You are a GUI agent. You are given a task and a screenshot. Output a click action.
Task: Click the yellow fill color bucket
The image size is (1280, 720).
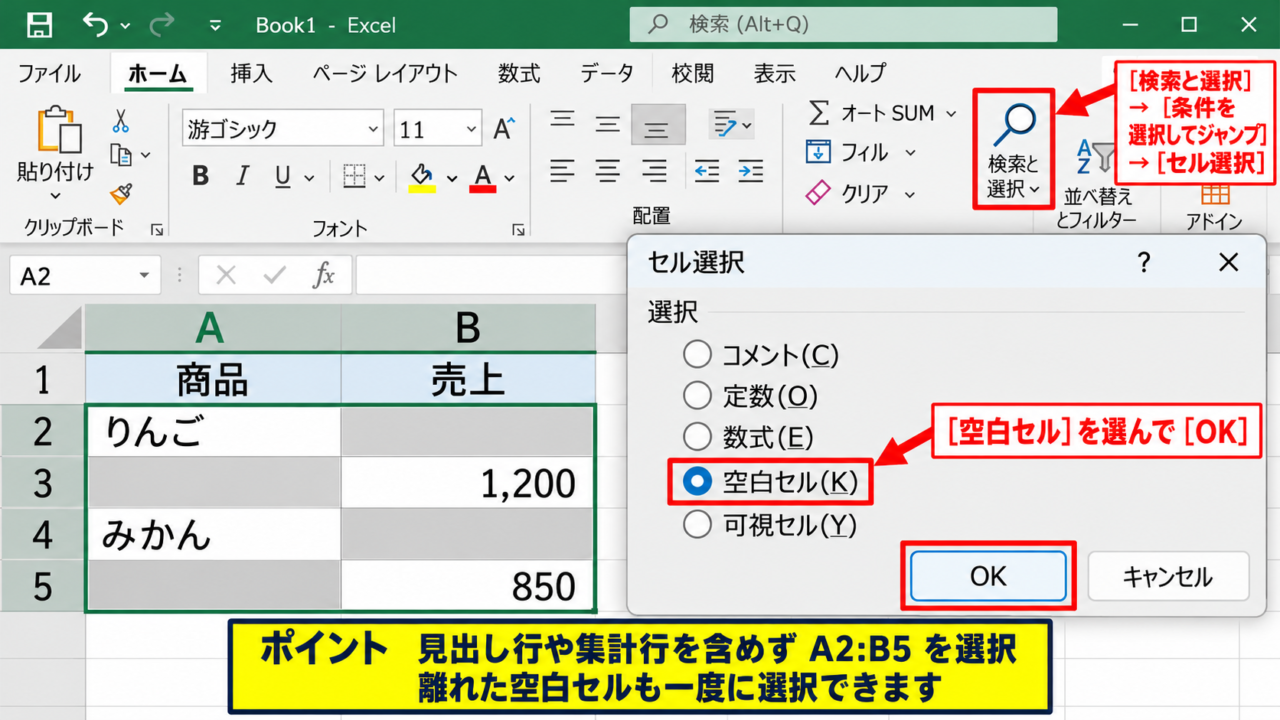(x=421, y=176)
